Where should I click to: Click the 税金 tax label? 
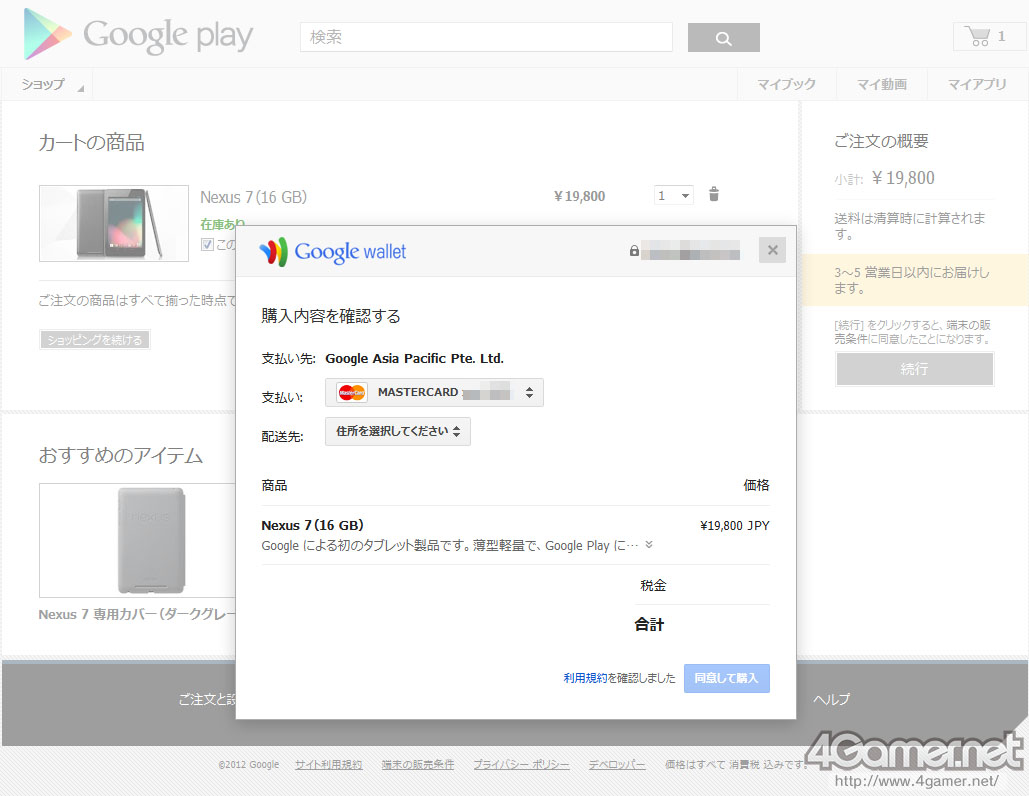tap(653, 585)
